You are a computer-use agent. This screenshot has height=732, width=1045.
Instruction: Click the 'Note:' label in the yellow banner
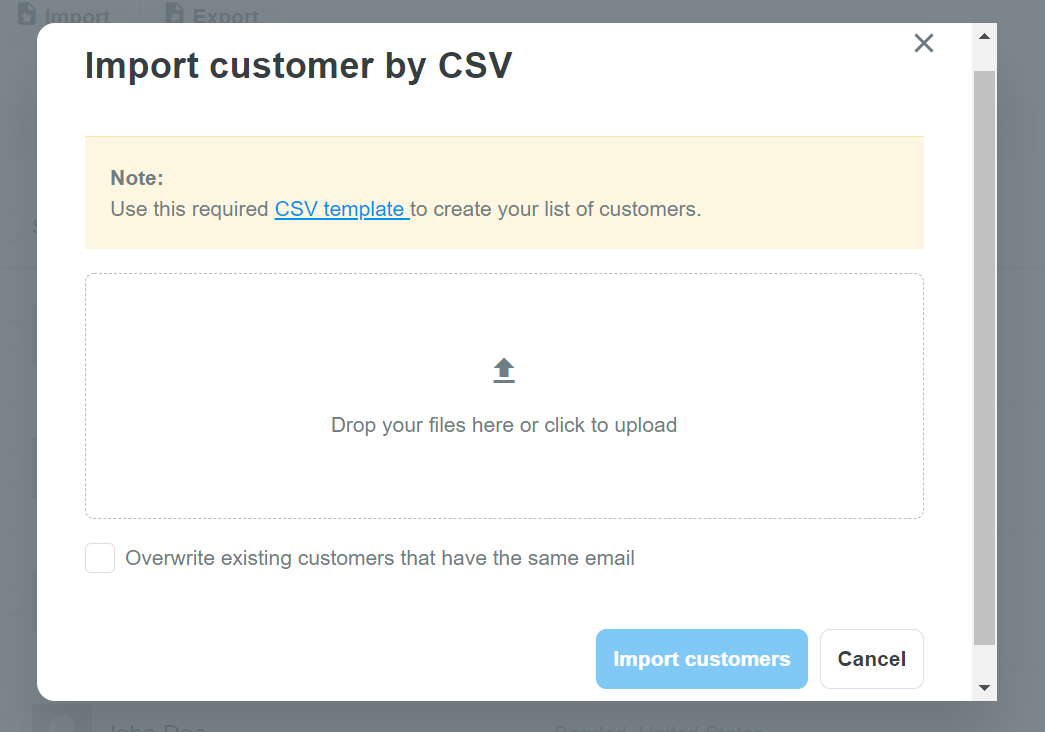point(137,179)
